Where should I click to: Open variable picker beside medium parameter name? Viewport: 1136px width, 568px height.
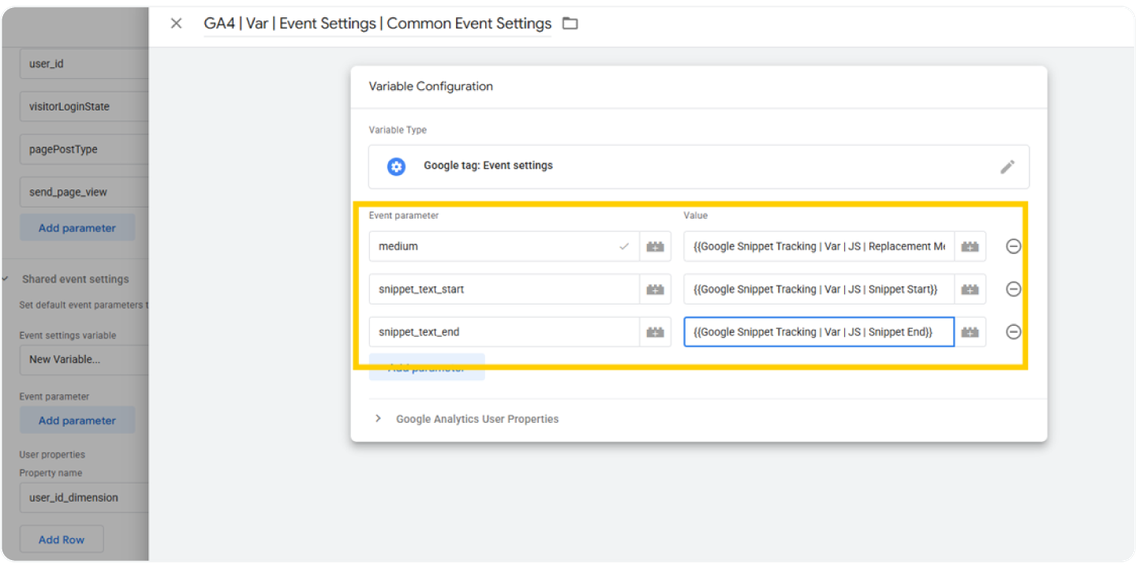coord(656,246)
